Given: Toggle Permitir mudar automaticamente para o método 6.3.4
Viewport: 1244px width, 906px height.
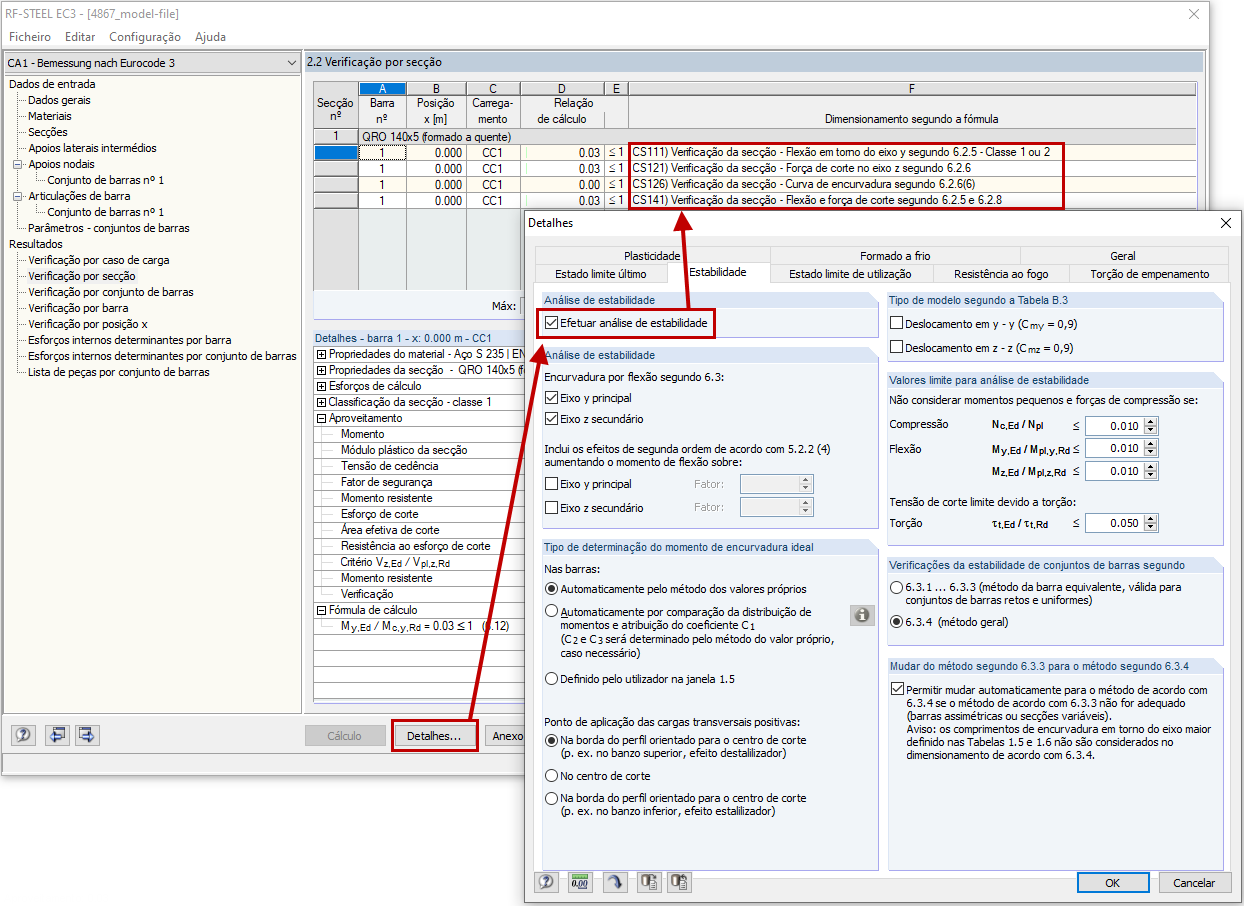Looking at the screenshot, I should point(896,690).
